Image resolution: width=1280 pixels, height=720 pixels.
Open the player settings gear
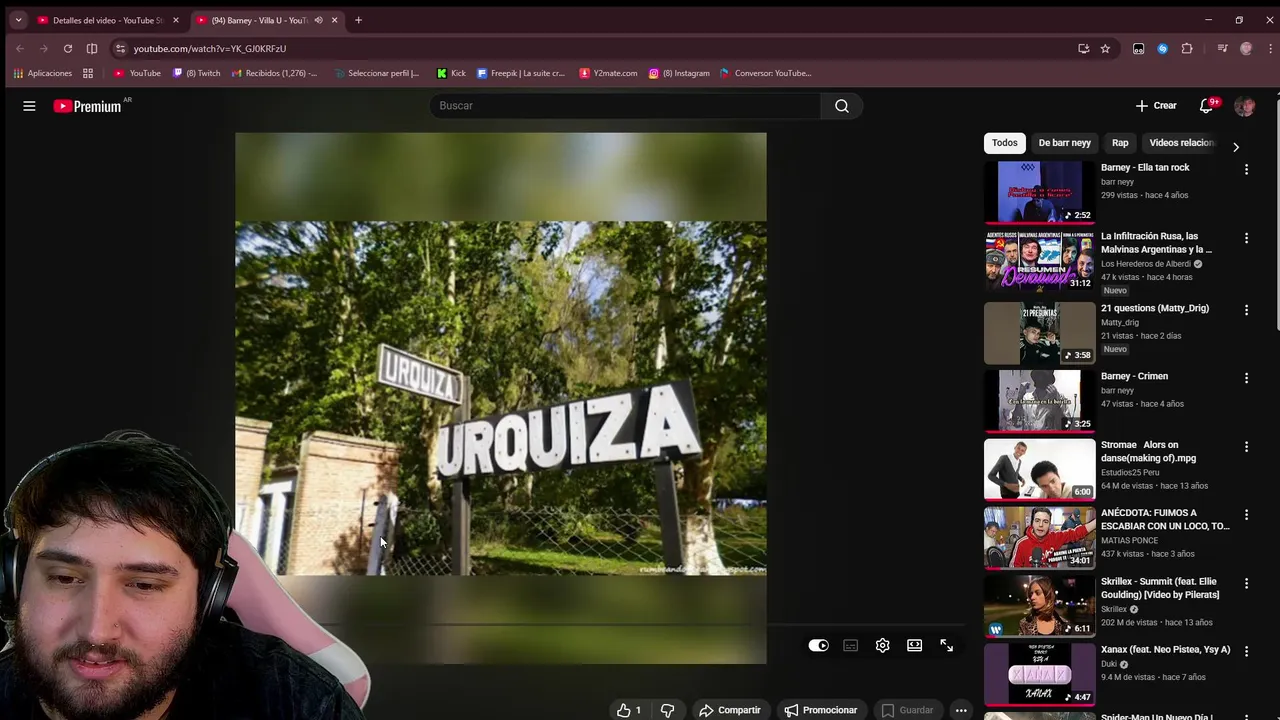coord(882,646)
